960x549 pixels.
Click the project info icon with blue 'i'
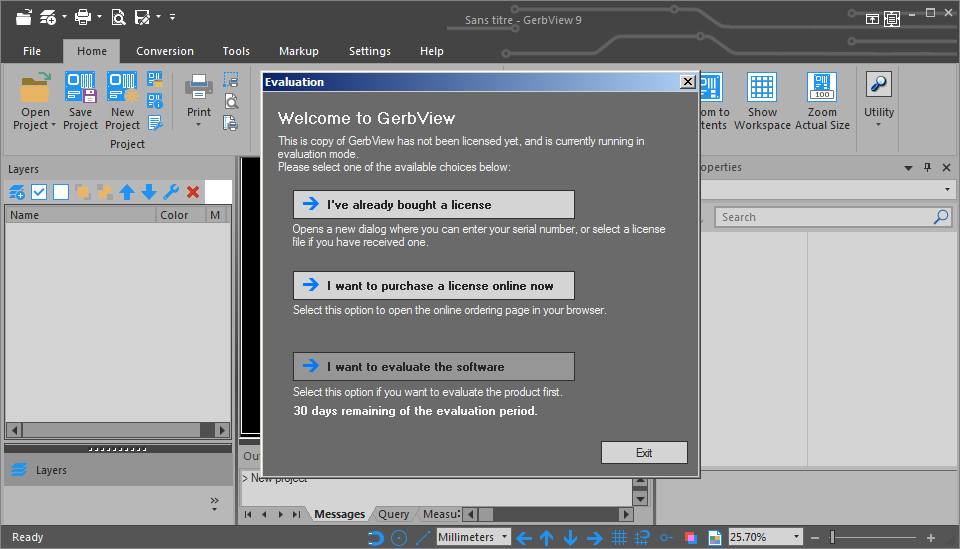[x=155, y=101]
